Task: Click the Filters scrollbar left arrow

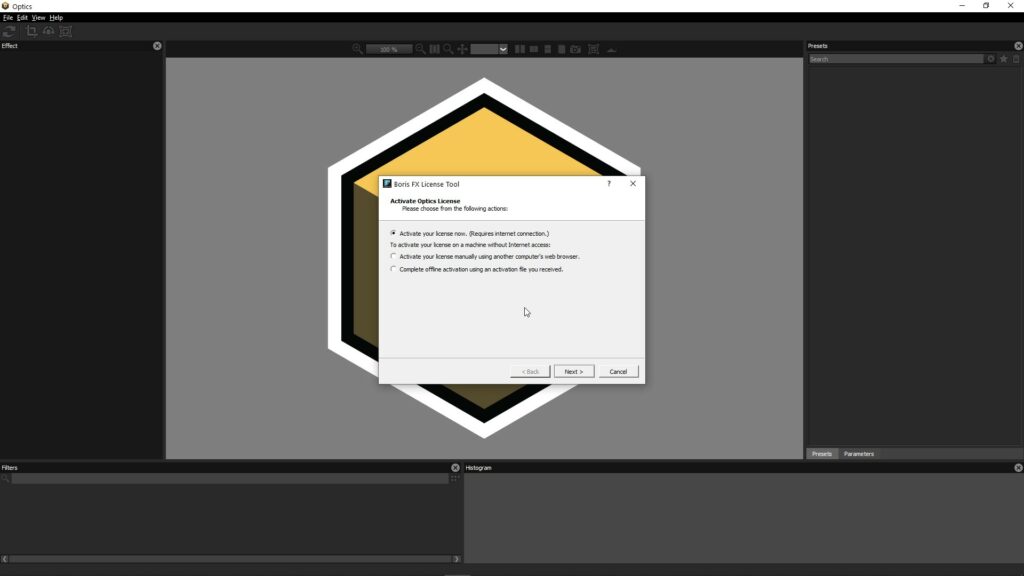Action: (5, 559)
